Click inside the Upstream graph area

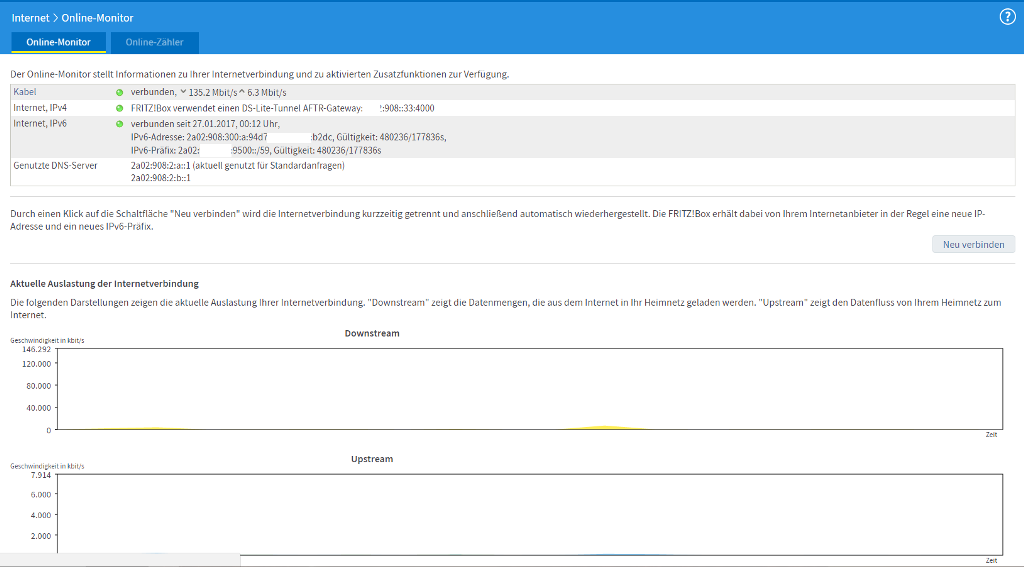click(527, 513)
